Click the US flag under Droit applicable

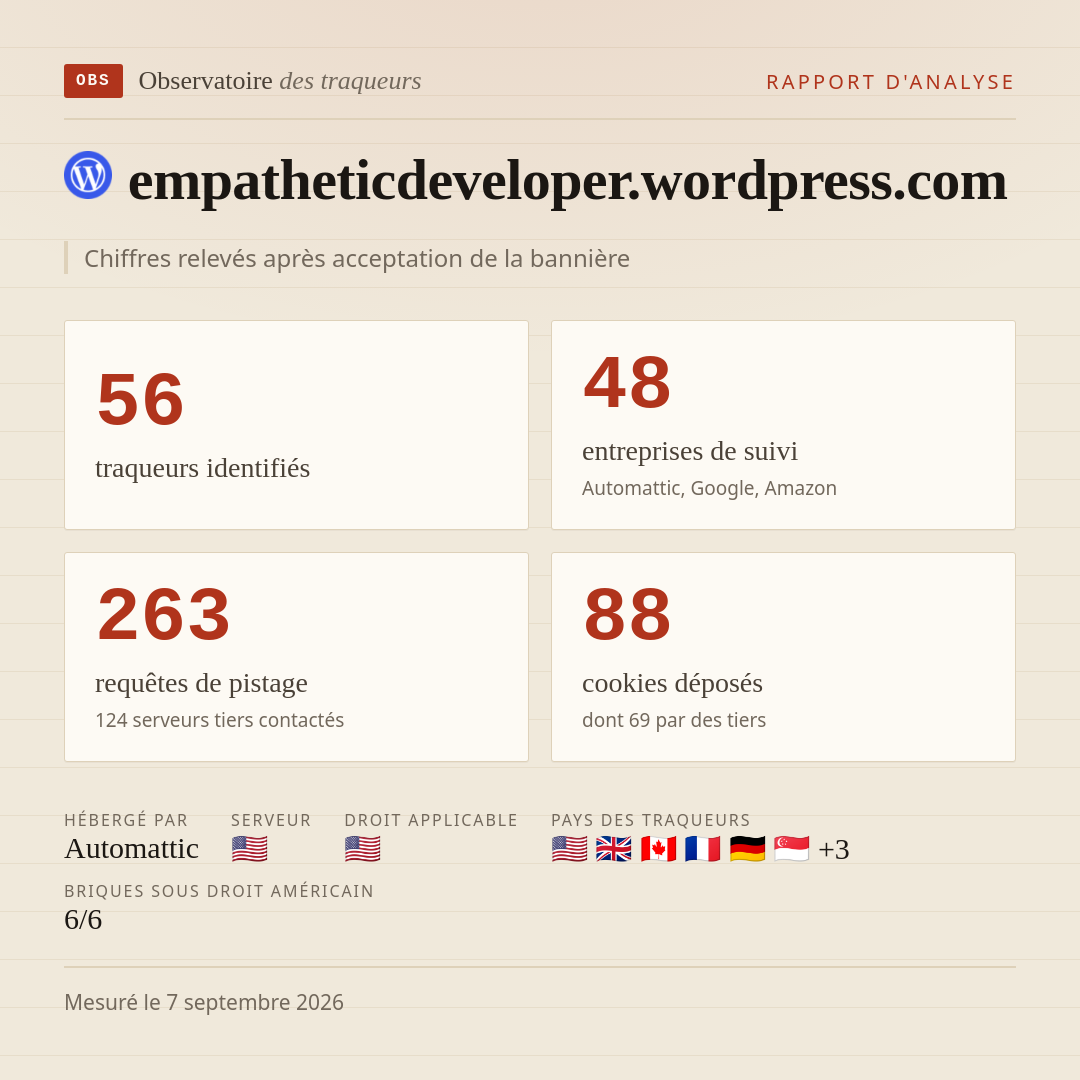[362, 849]
